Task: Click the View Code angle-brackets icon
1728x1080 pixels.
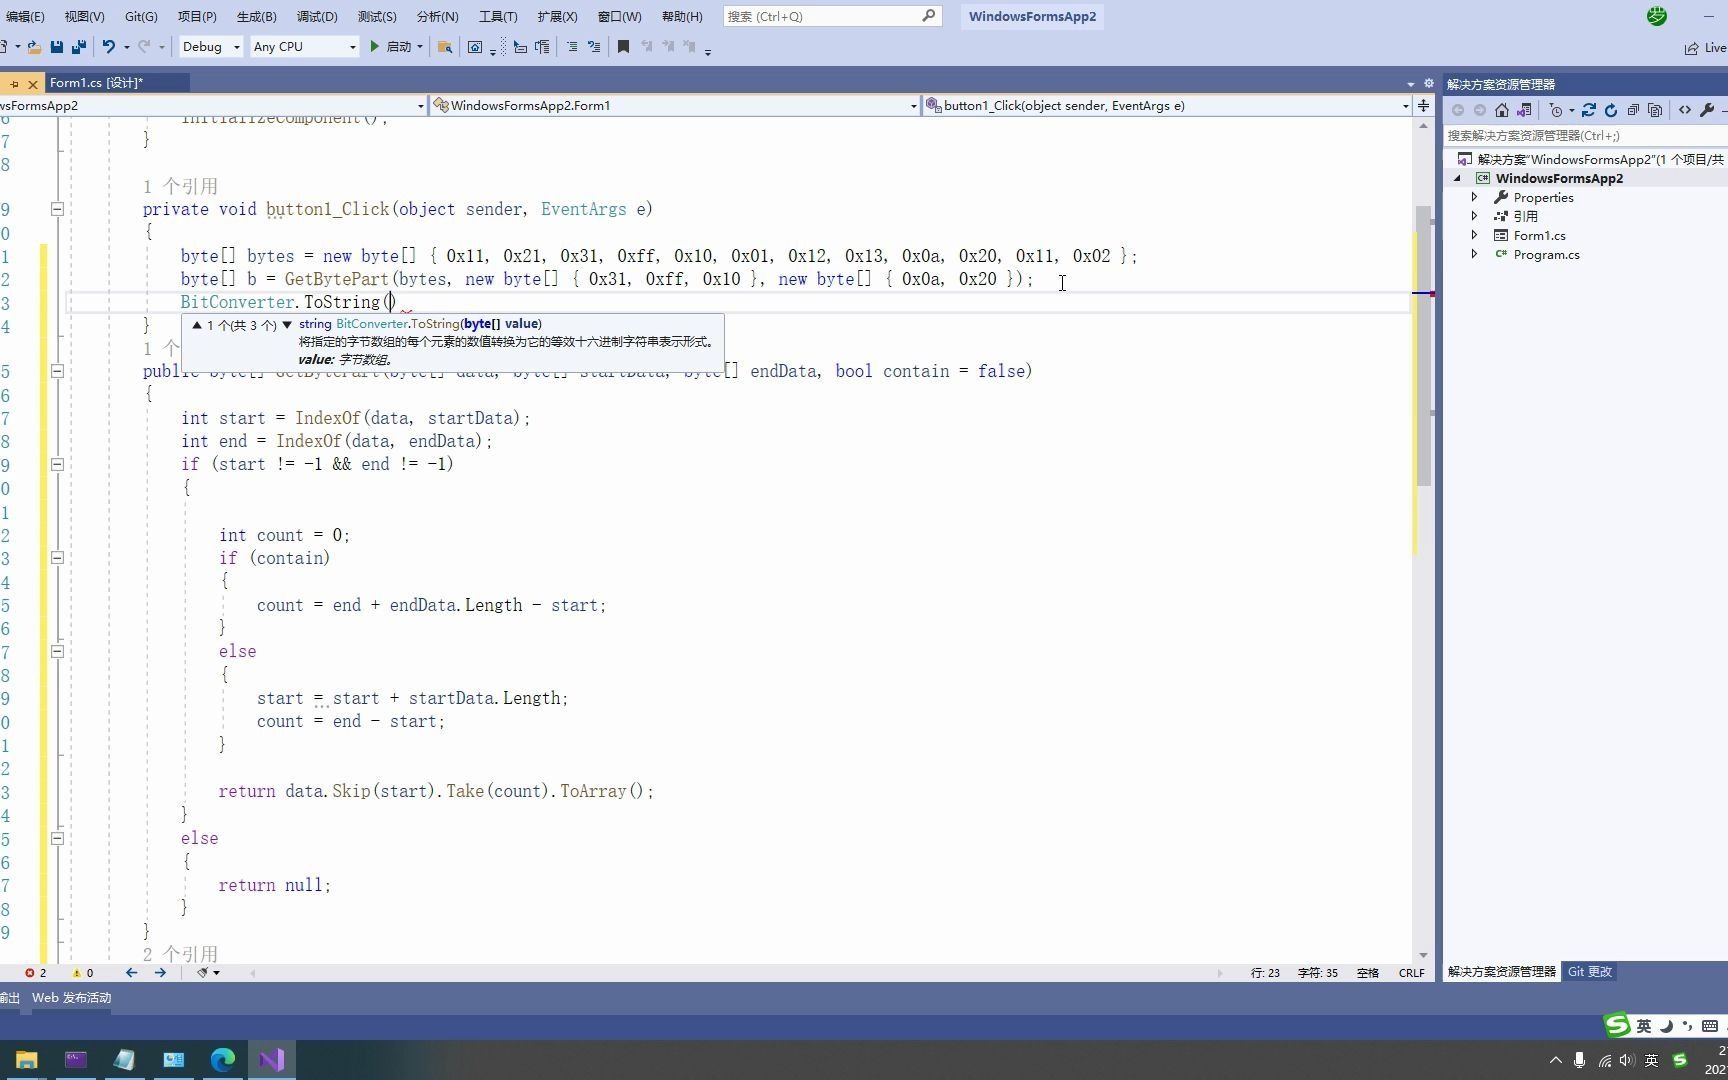Action: pyautogui.click(x=1684, y=111)
